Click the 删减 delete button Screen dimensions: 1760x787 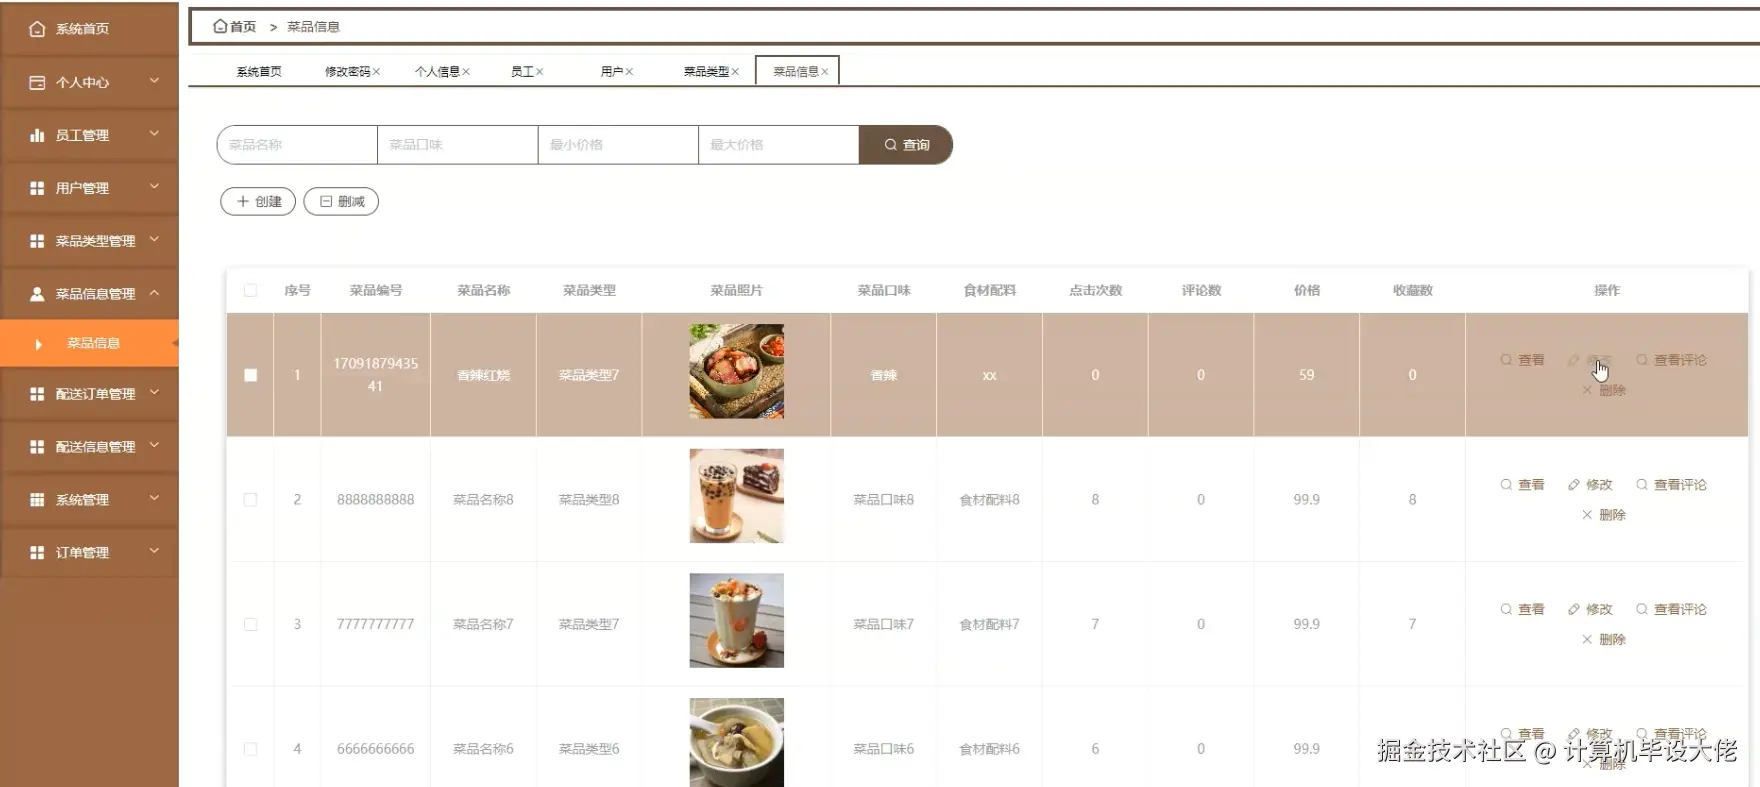[341, 202]
